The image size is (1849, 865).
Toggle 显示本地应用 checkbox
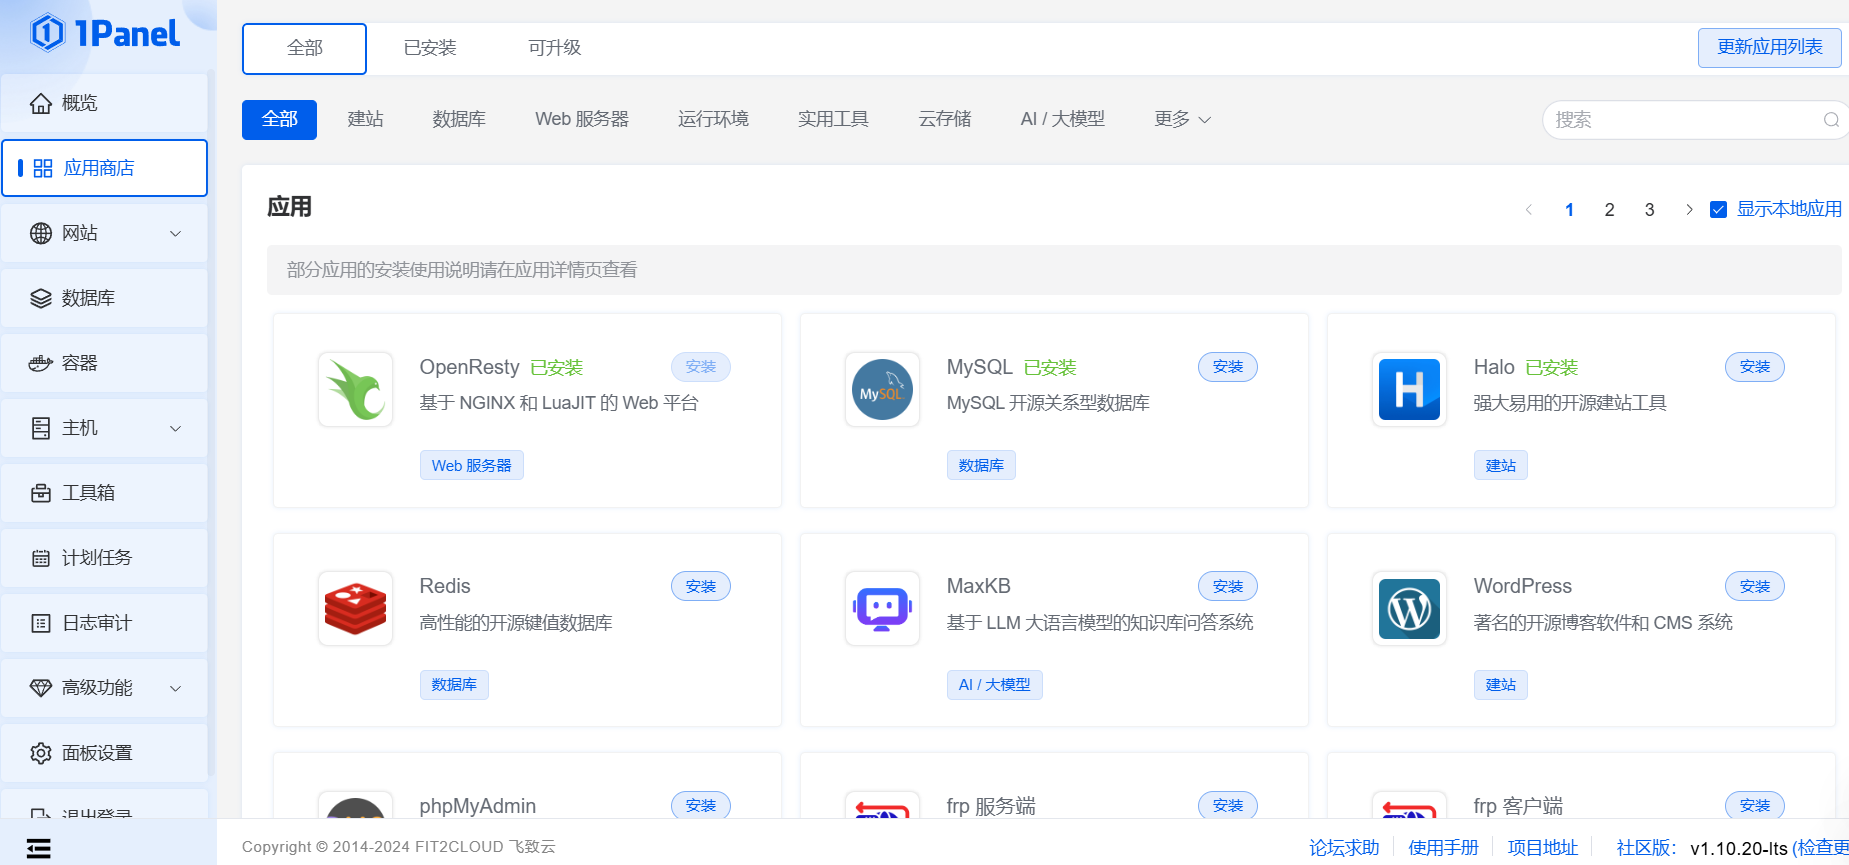[x=1718, y=209]
